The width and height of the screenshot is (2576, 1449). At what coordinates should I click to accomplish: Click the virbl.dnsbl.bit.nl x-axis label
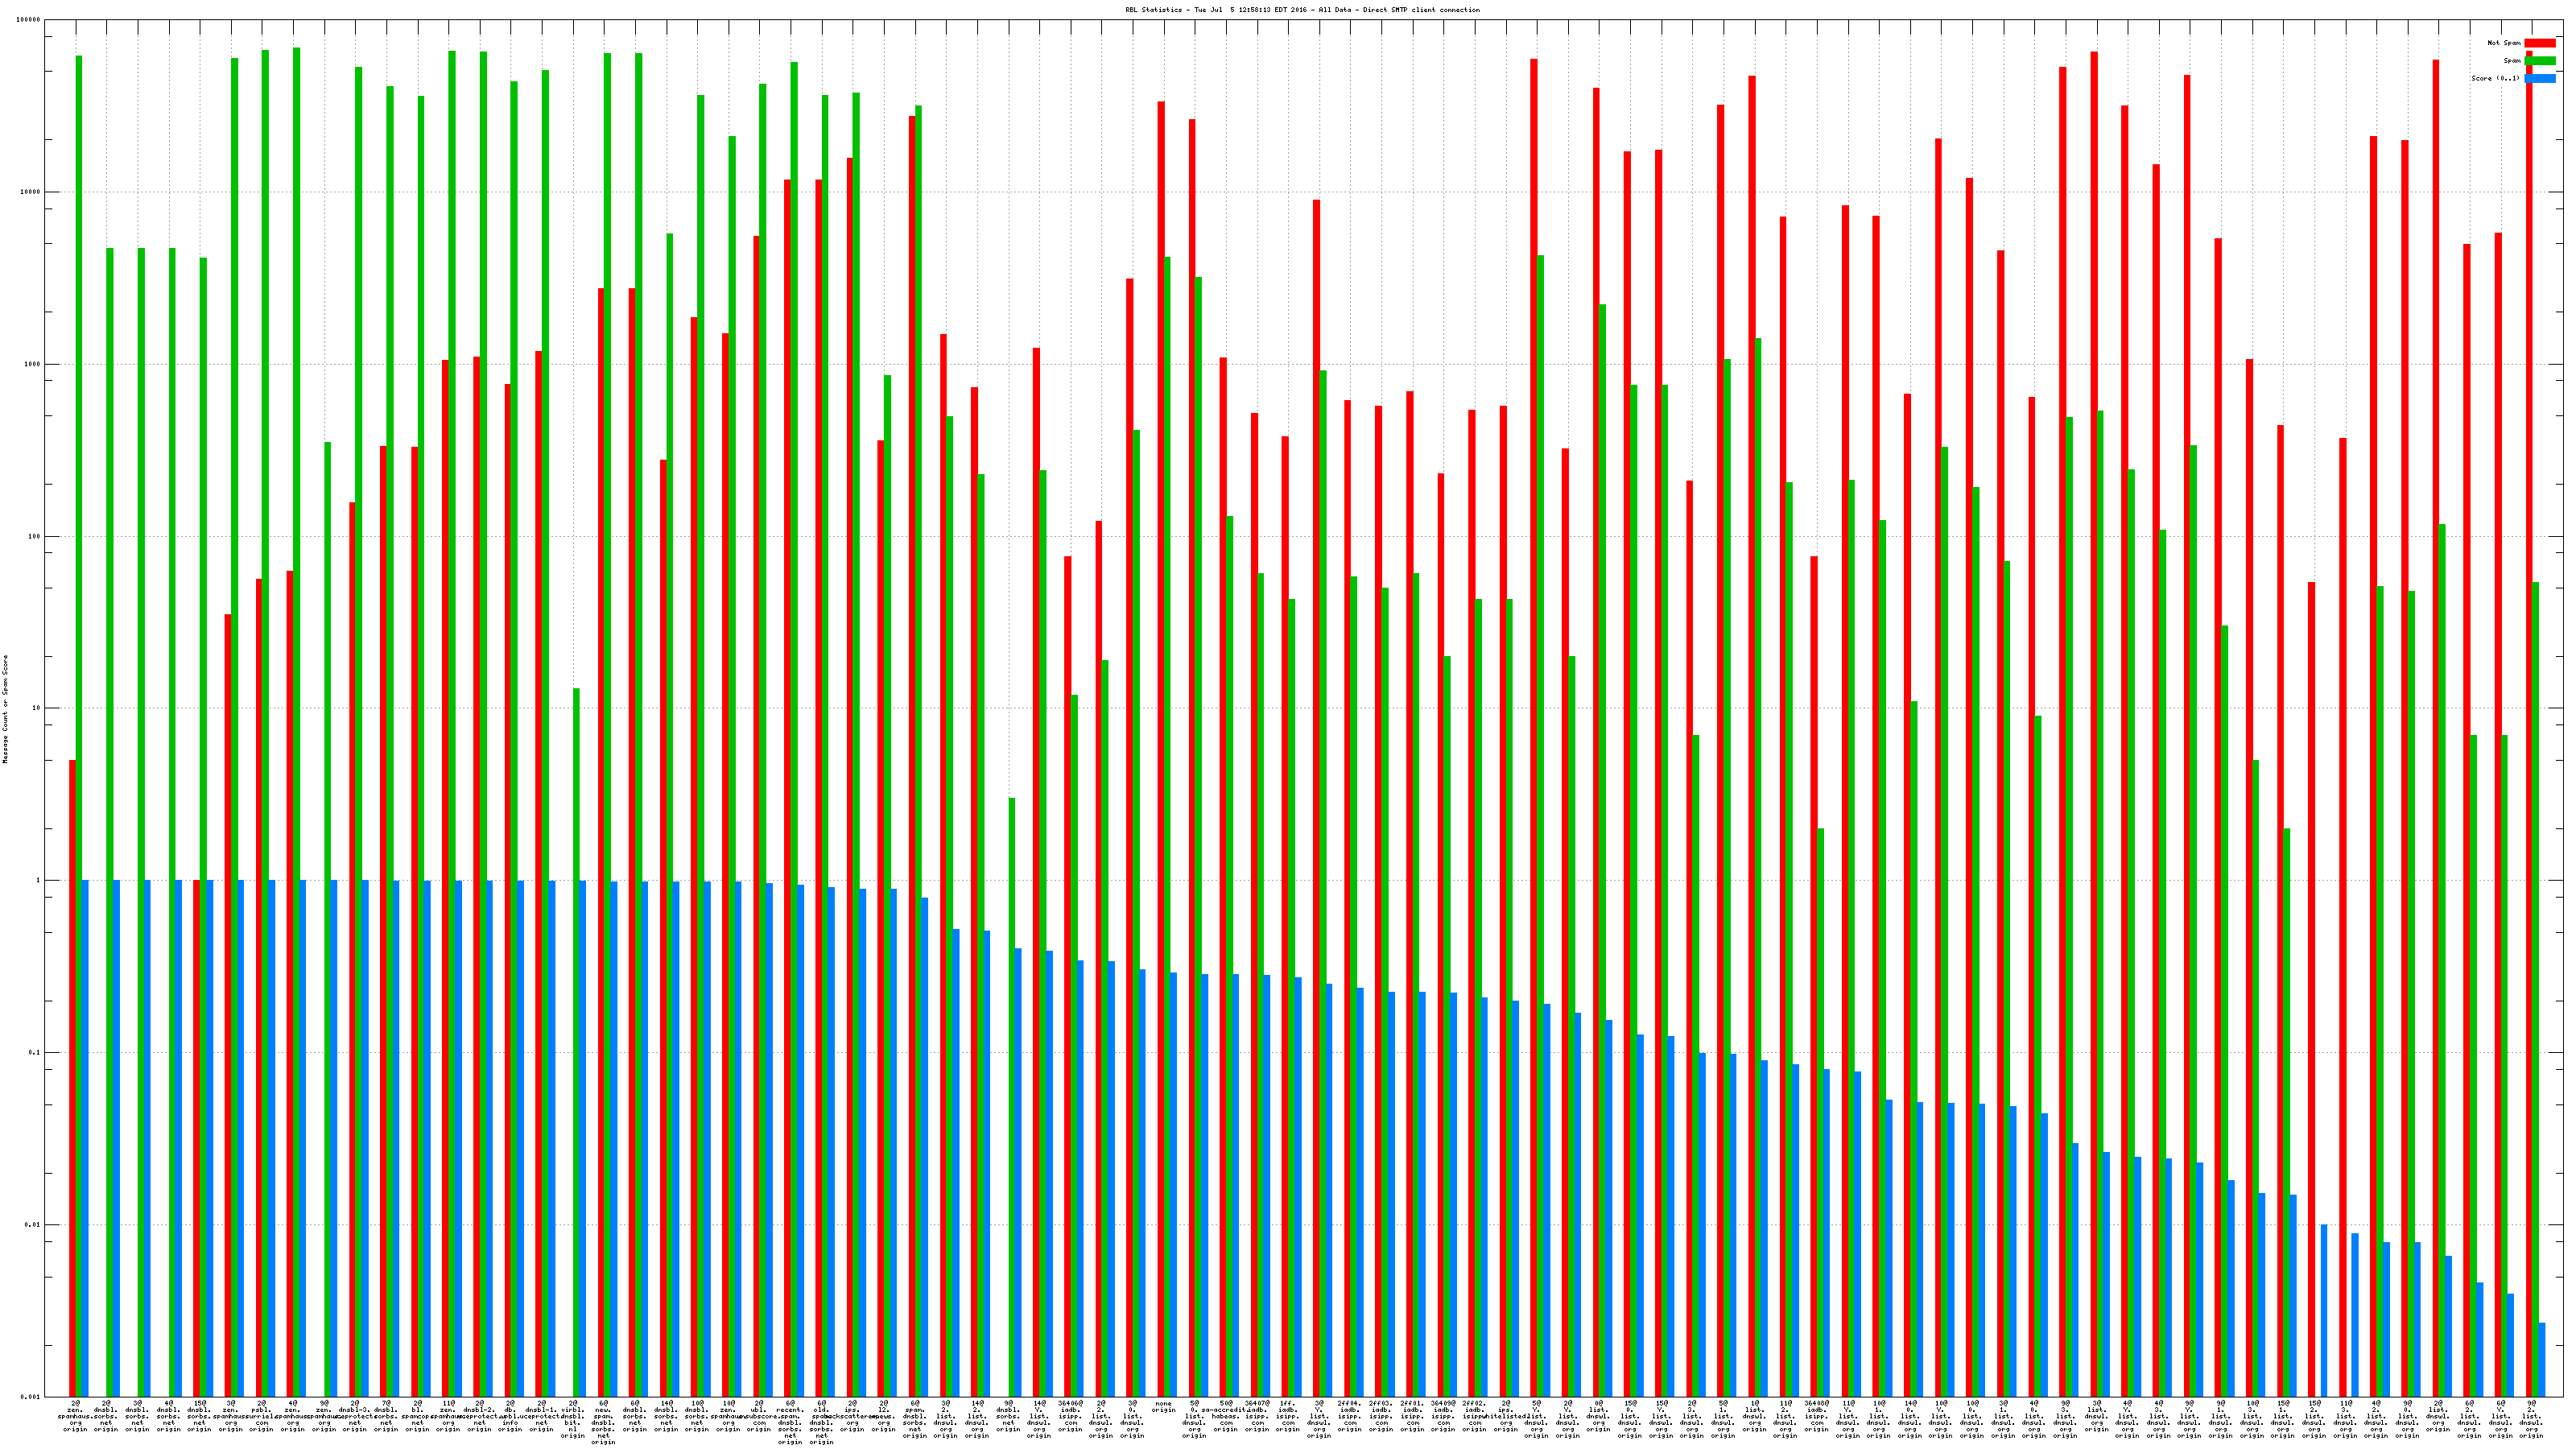tap(573, 1419)
